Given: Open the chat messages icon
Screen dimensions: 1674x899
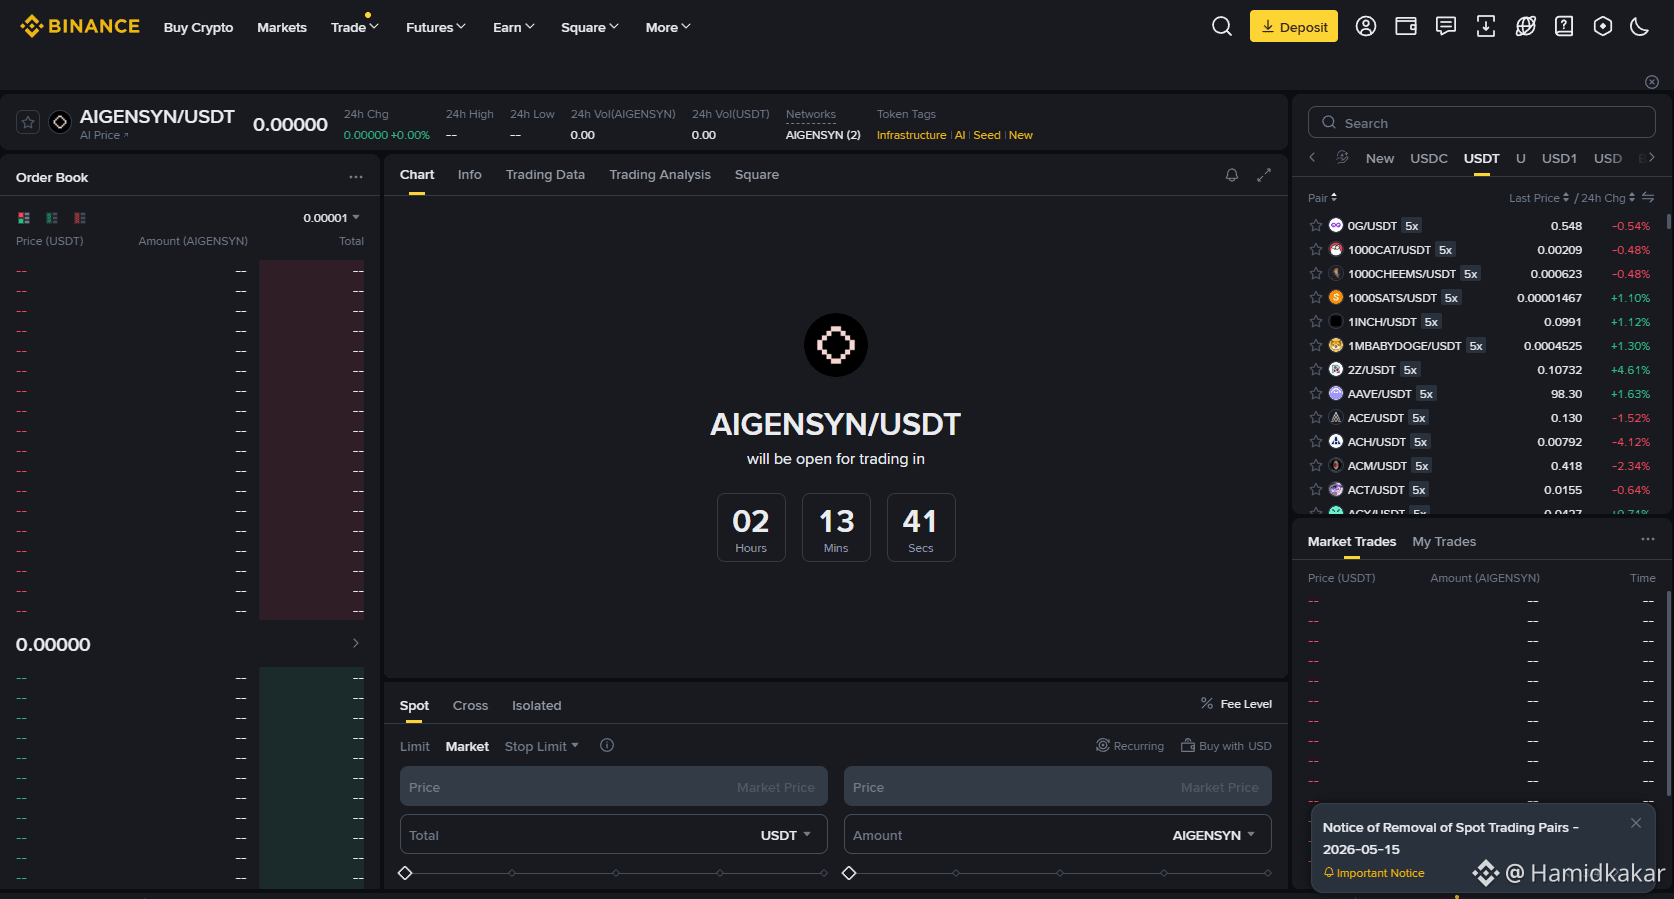Looking at the screenshot, I should click(1446, 26).
